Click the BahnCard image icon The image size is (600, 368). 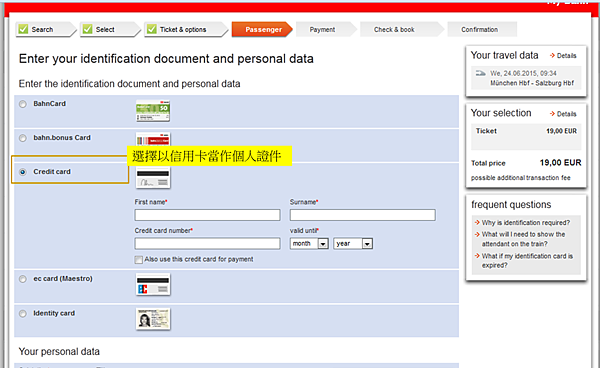pyautogui.click(x=153, y=111)
